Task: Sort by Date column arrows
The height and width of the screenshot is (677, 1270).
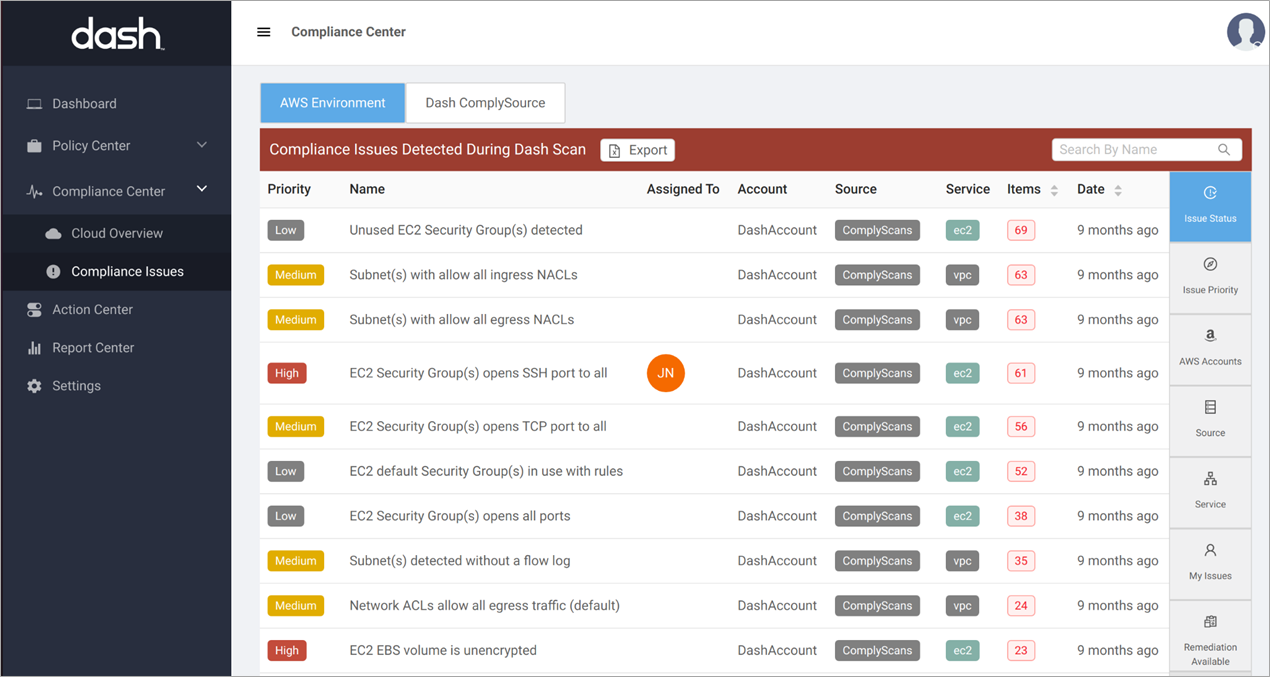Action: [1118, 190]
